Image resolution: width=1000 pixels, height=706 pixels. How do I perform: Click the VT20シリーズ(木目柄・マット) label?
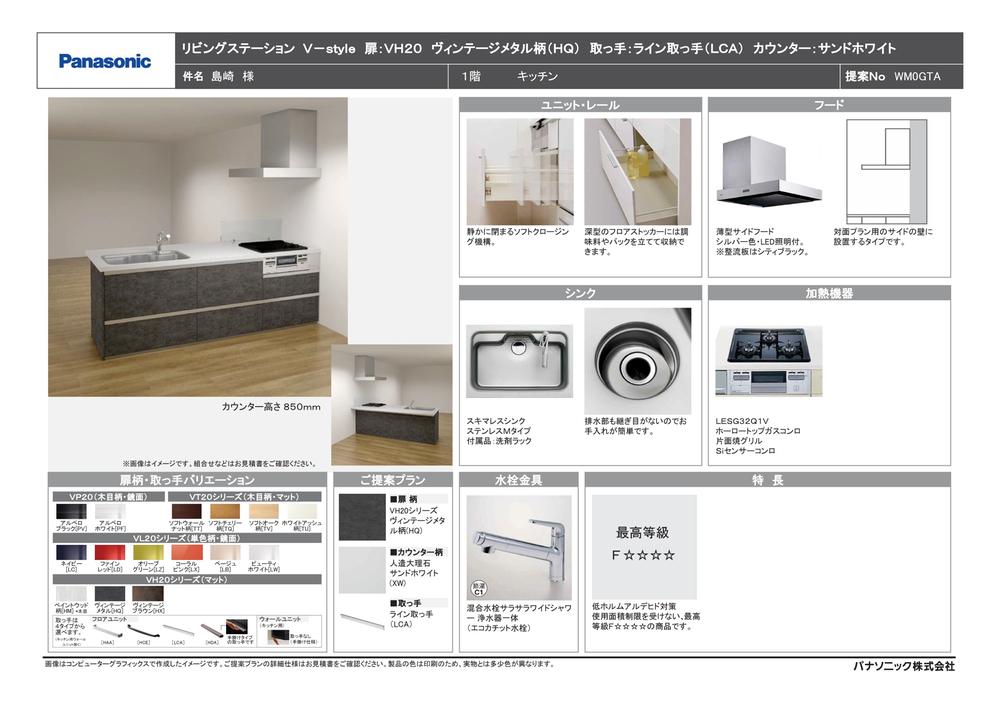[245, 497]
